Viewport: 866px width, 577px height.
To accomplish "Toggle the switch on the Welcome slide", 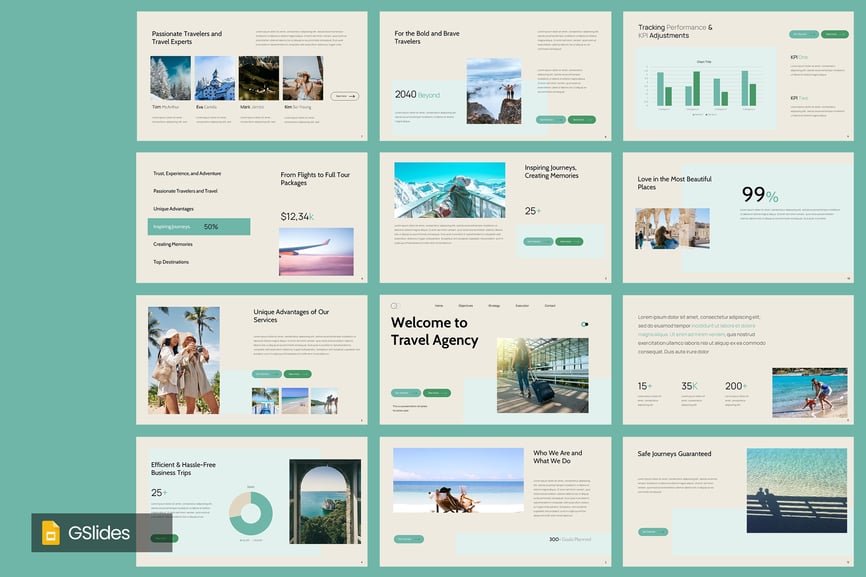I will click(x=585, y=324).
